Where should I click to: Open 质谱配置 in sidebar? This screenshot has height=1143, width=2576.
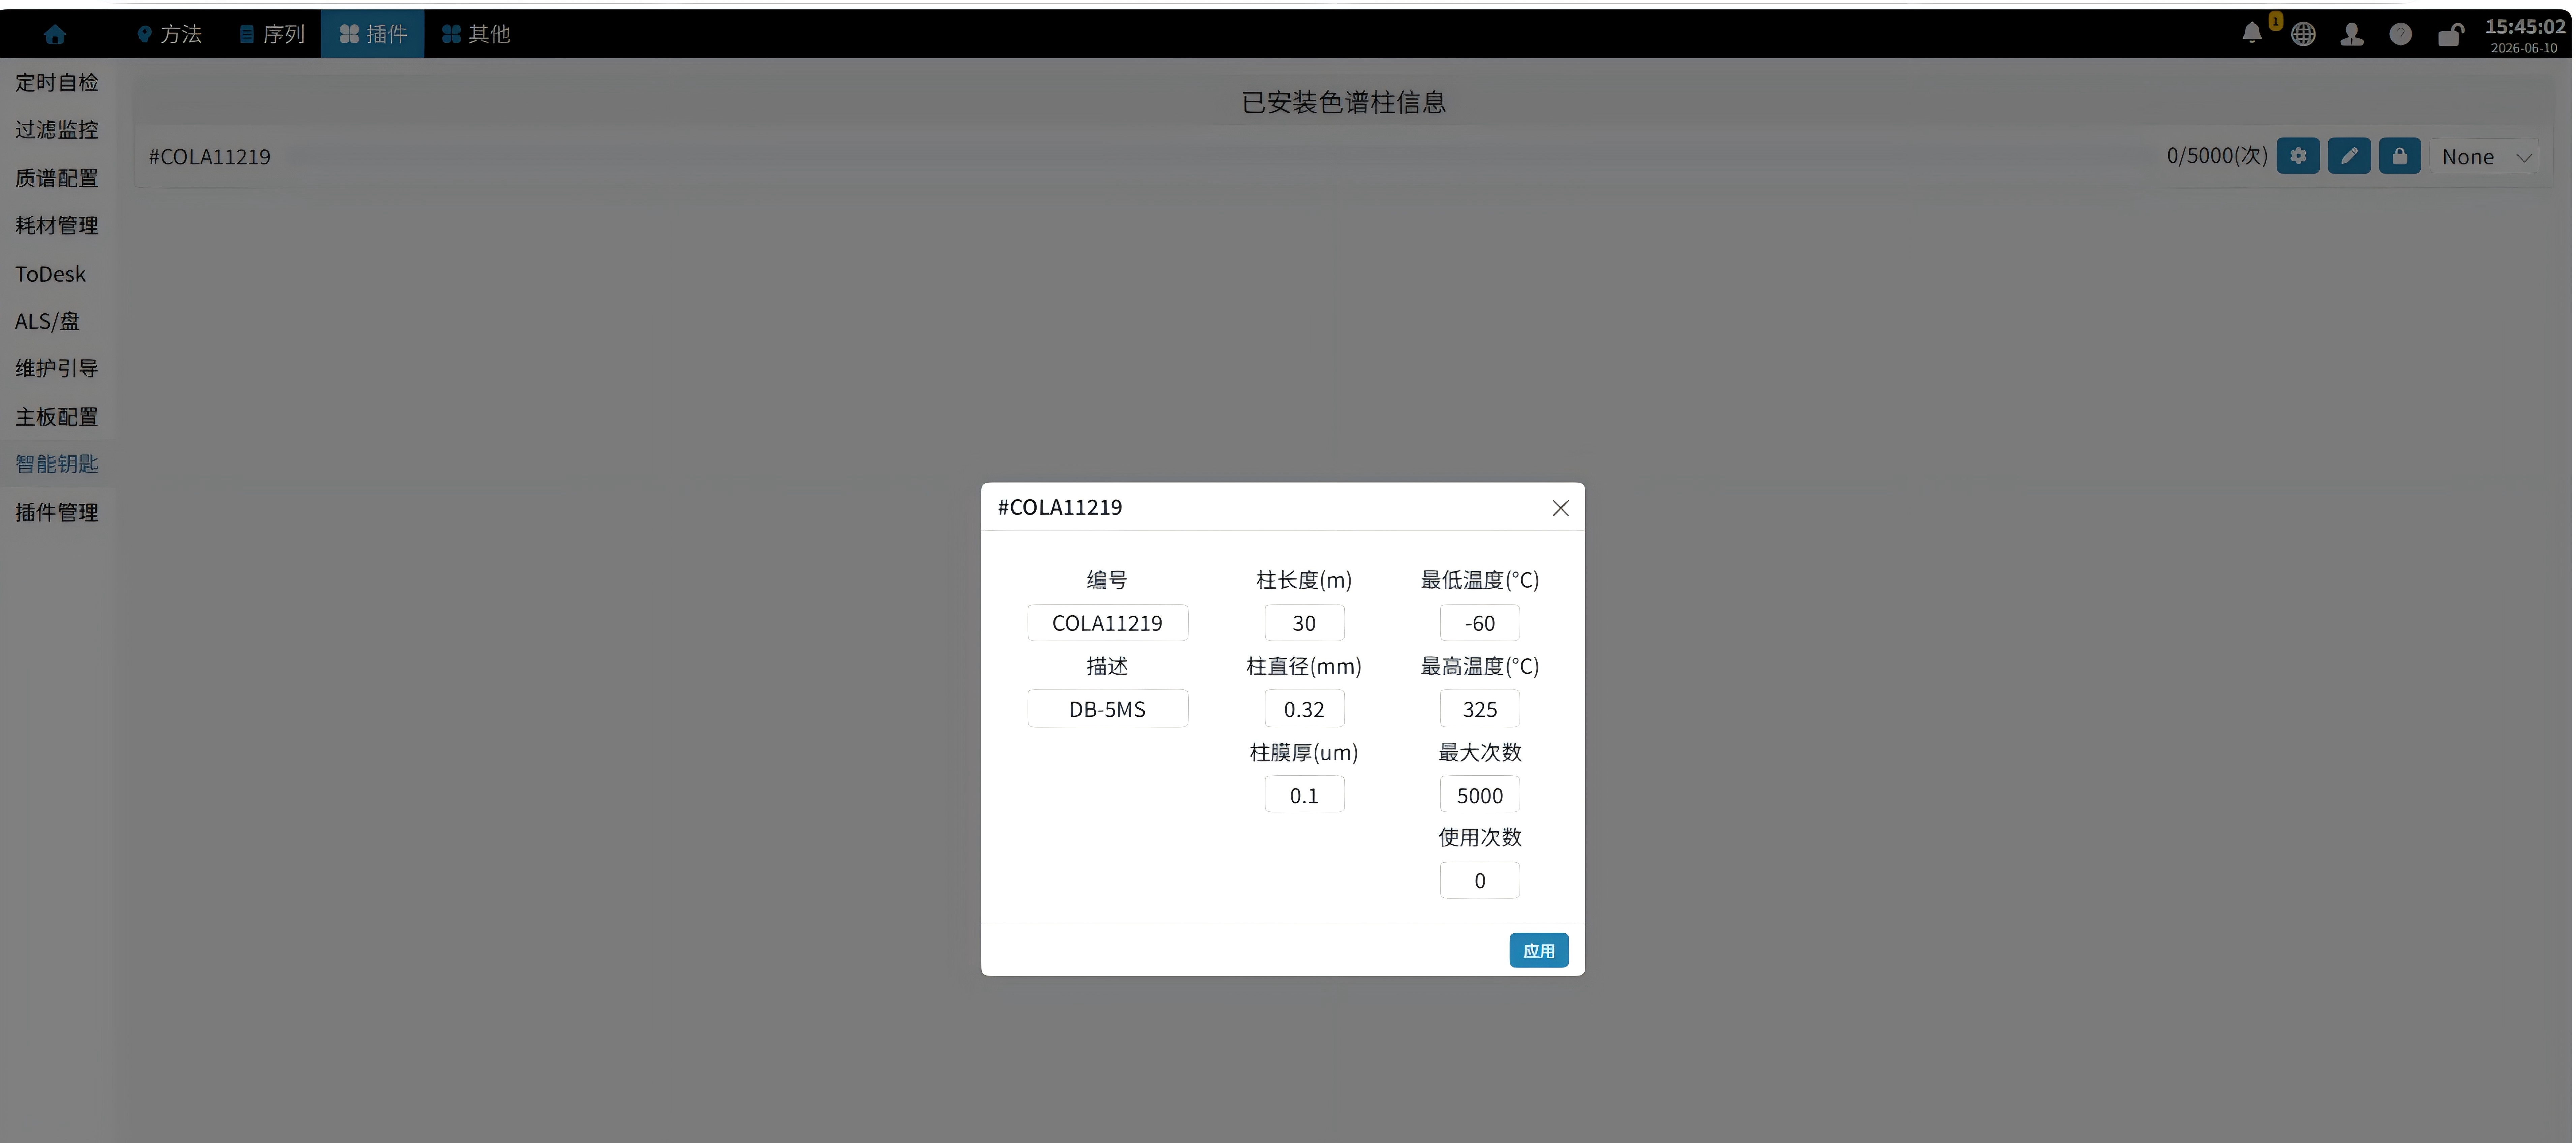click(57, 178)
